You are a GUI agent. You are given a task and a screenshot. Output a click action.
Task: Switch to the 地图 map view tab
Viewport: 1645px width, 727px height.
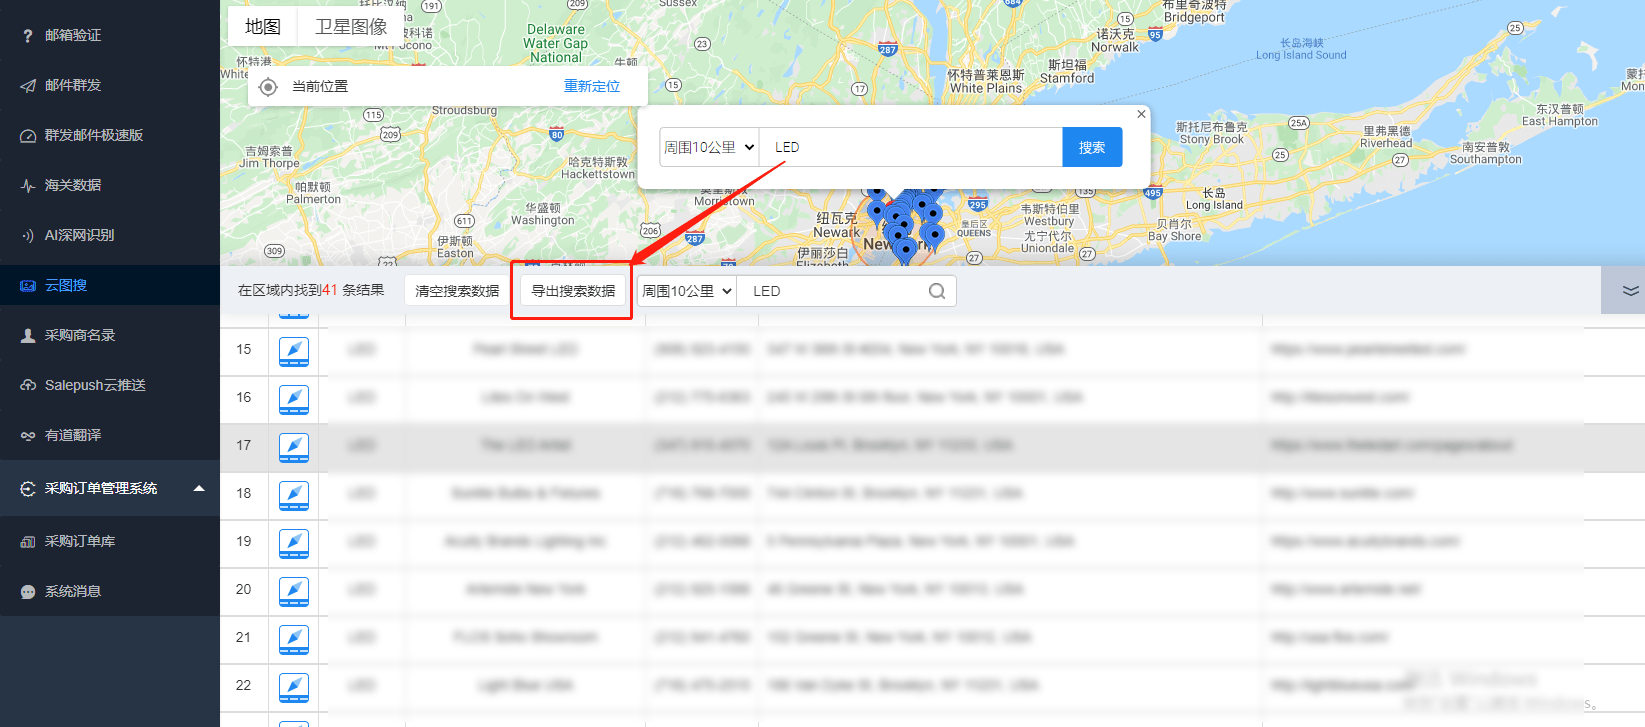click(x=263, y=27)
